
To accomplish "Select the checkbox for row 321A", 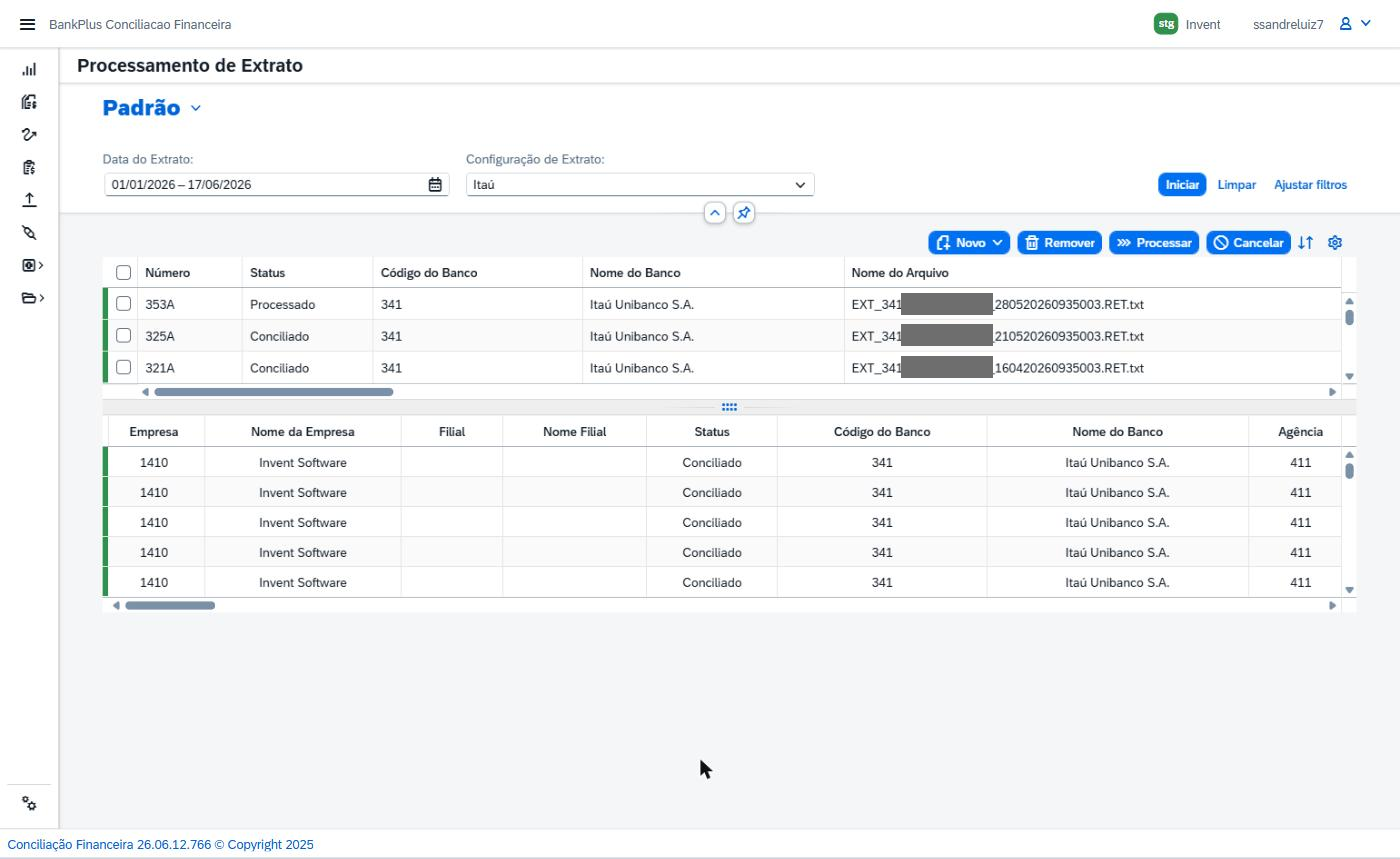I will pyautogui.click(x=123, y=368).
